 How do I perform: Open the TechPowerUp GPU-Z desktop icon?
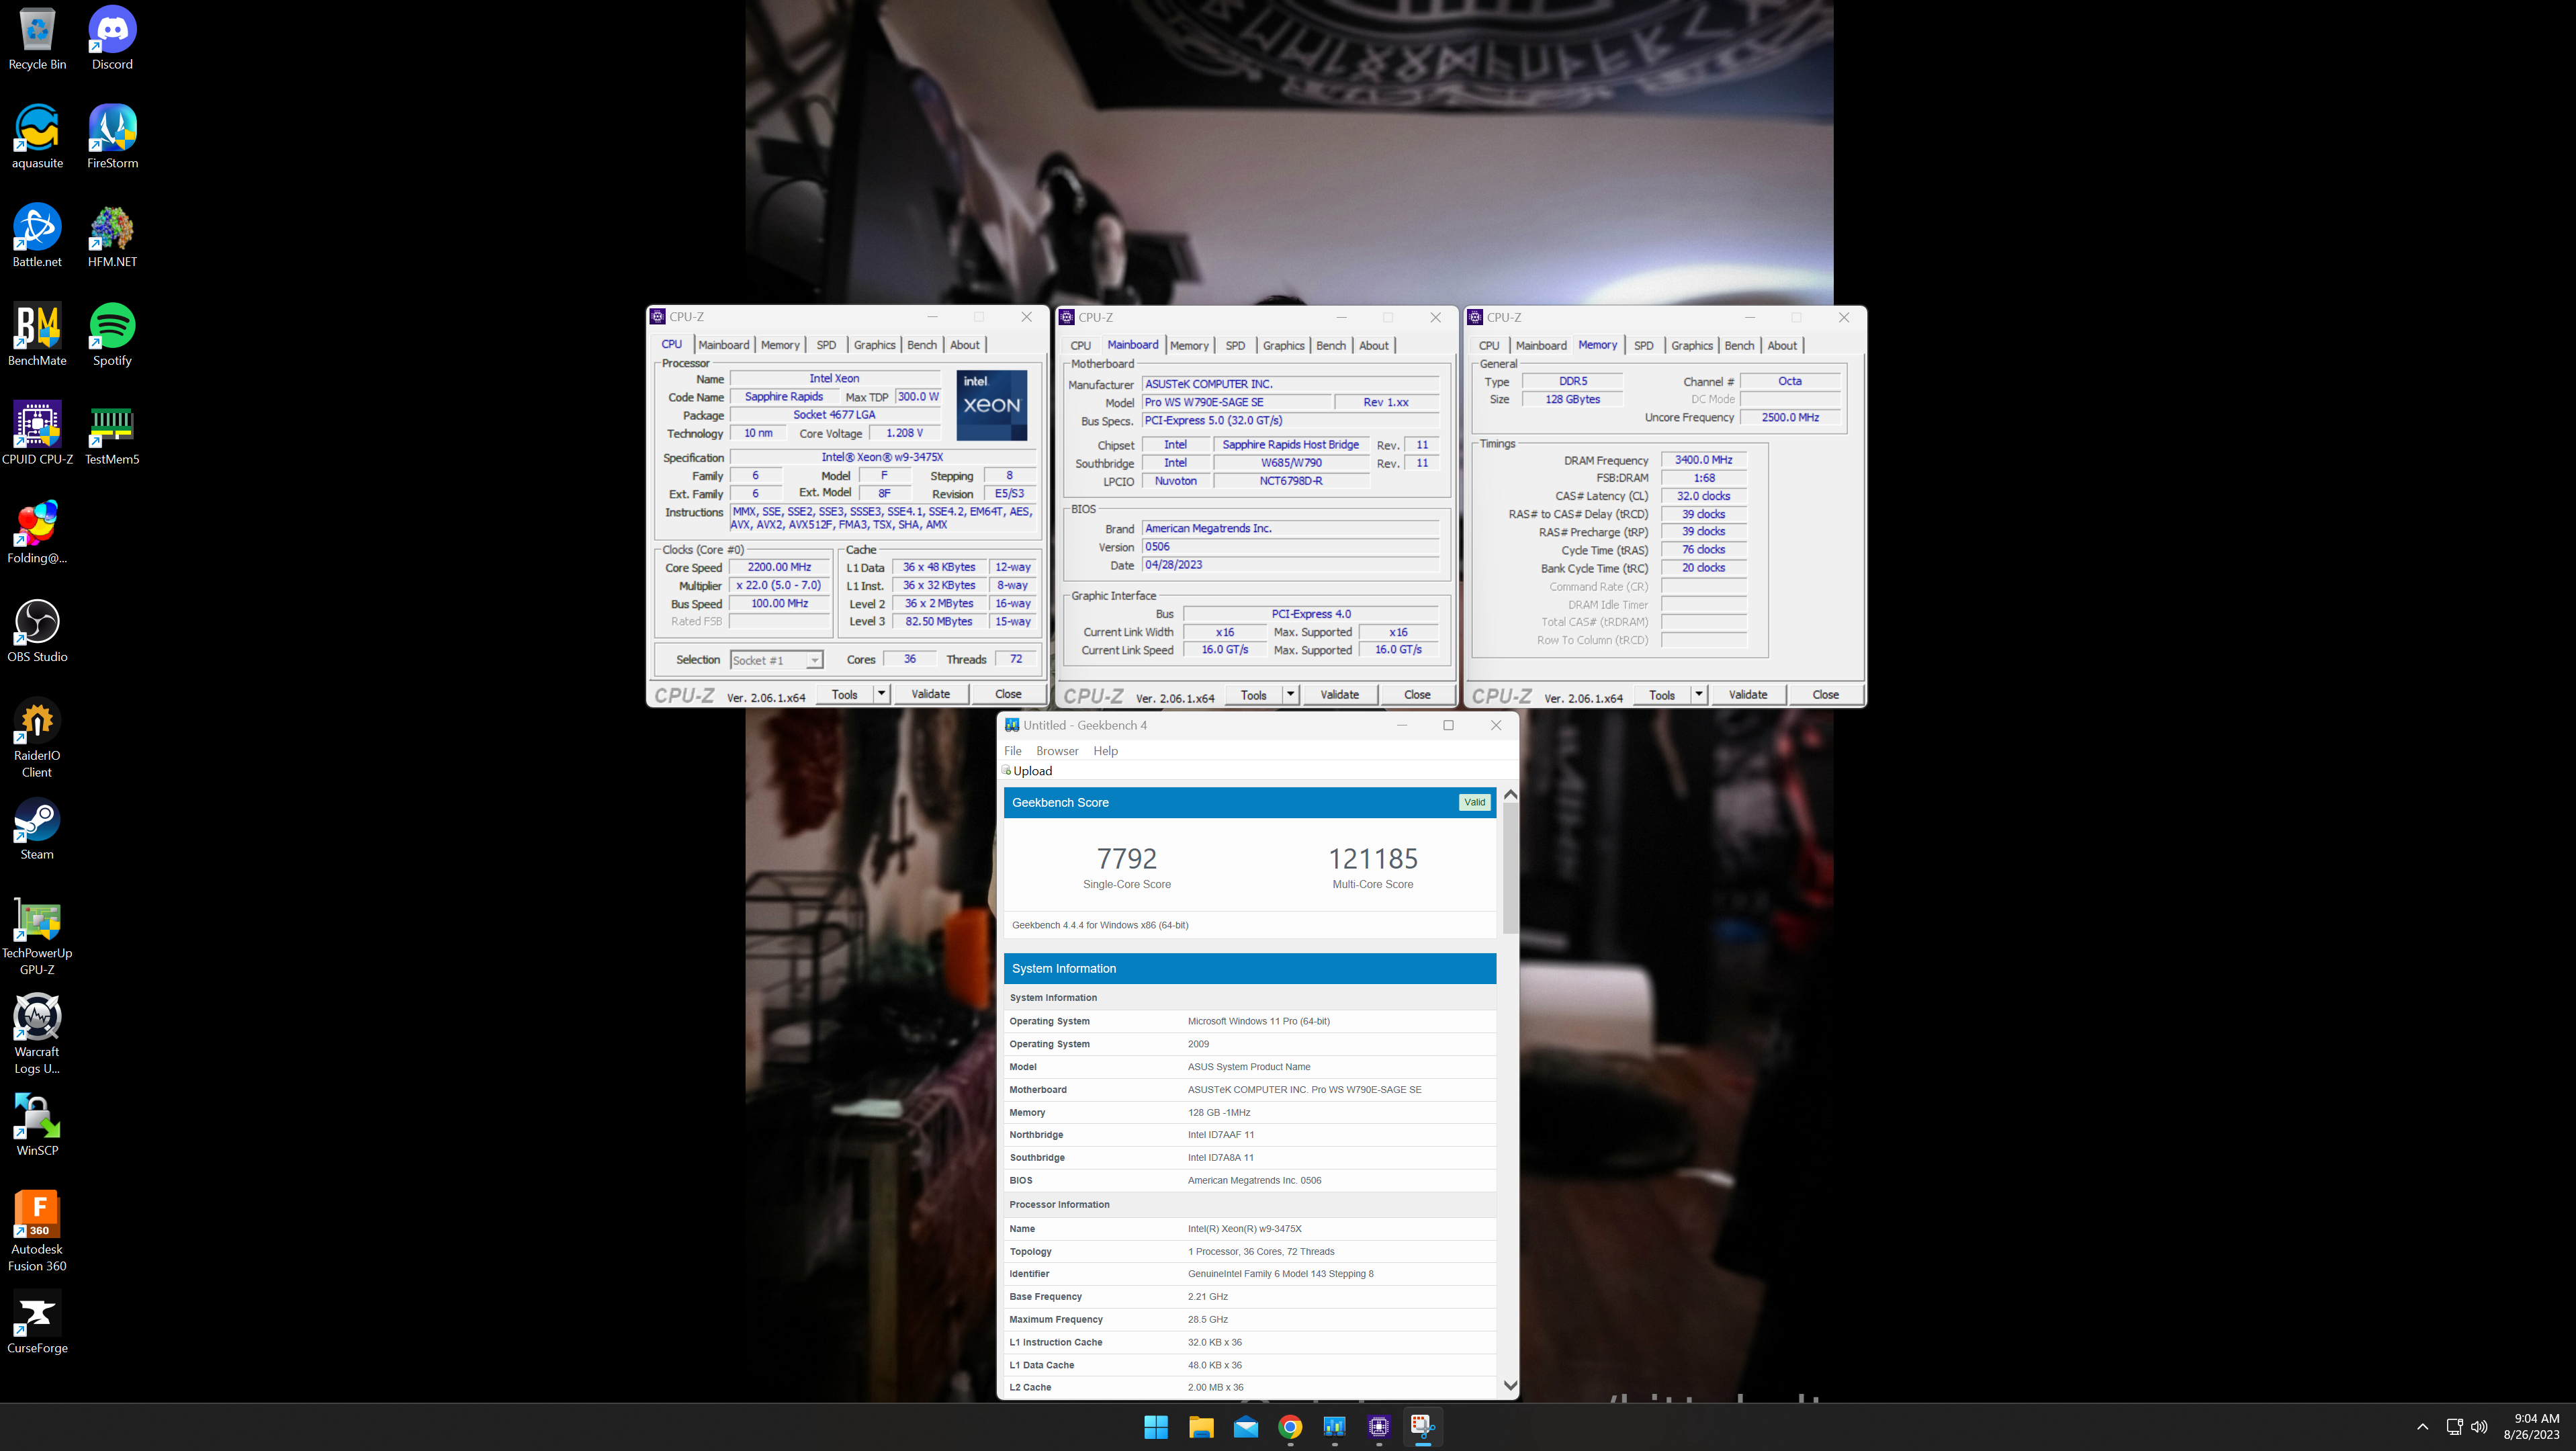pyautogui.click(x=37, y=936)
